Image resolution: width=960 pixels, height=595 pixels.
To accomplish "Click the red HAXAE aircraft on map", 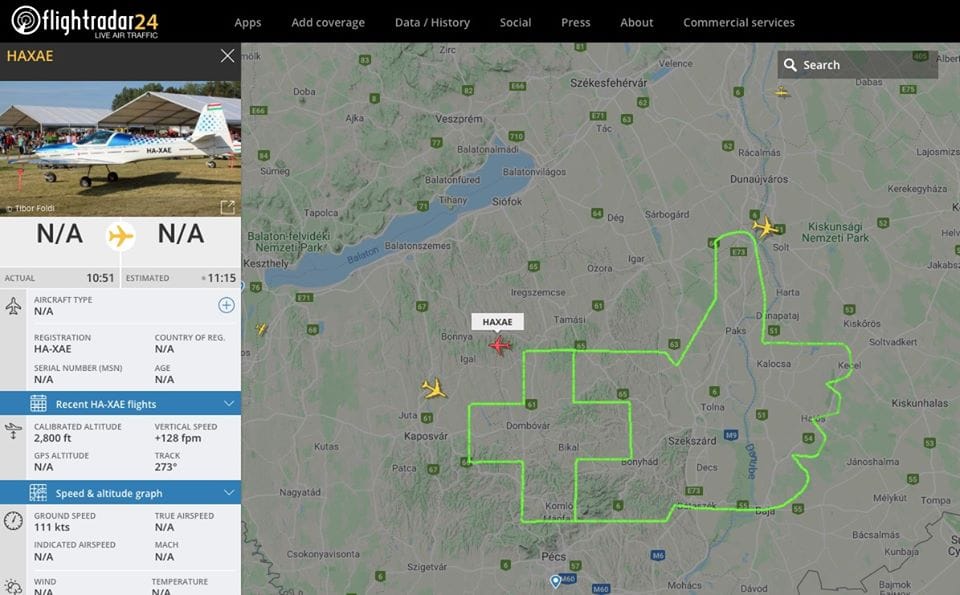I will click(x=500, y=345).
